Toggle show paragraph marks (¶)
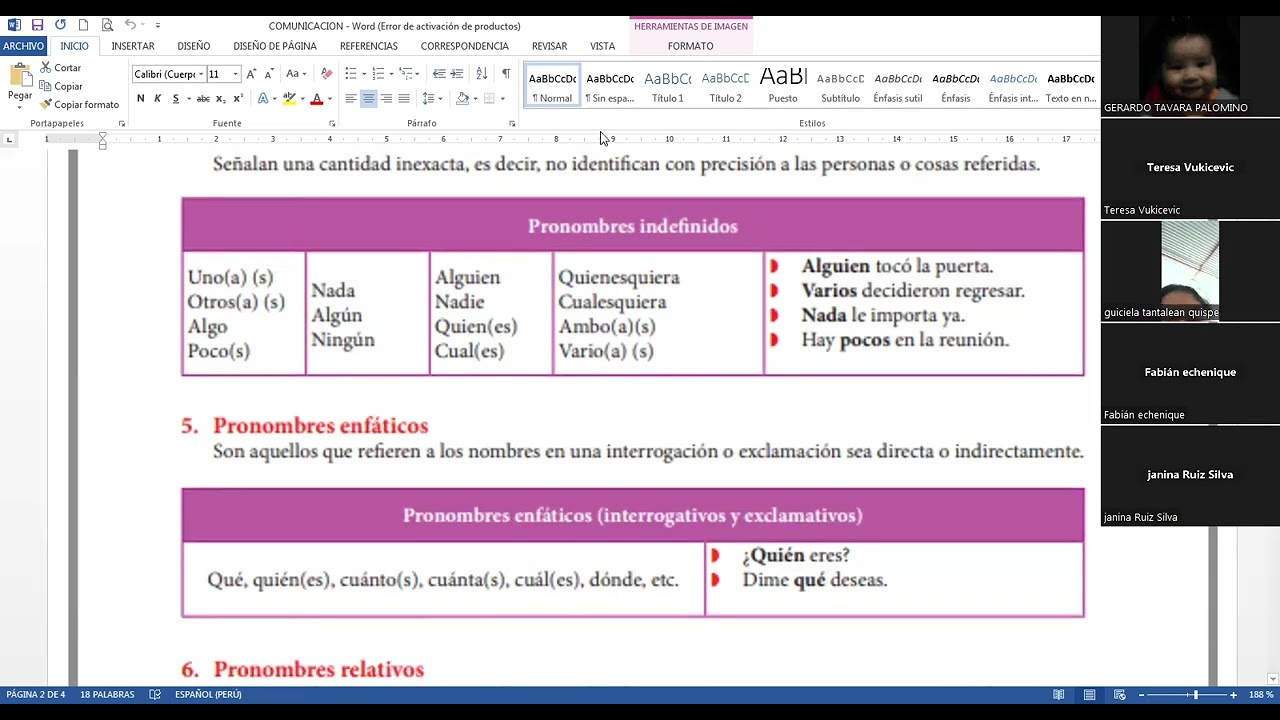 tap(506, 74)
